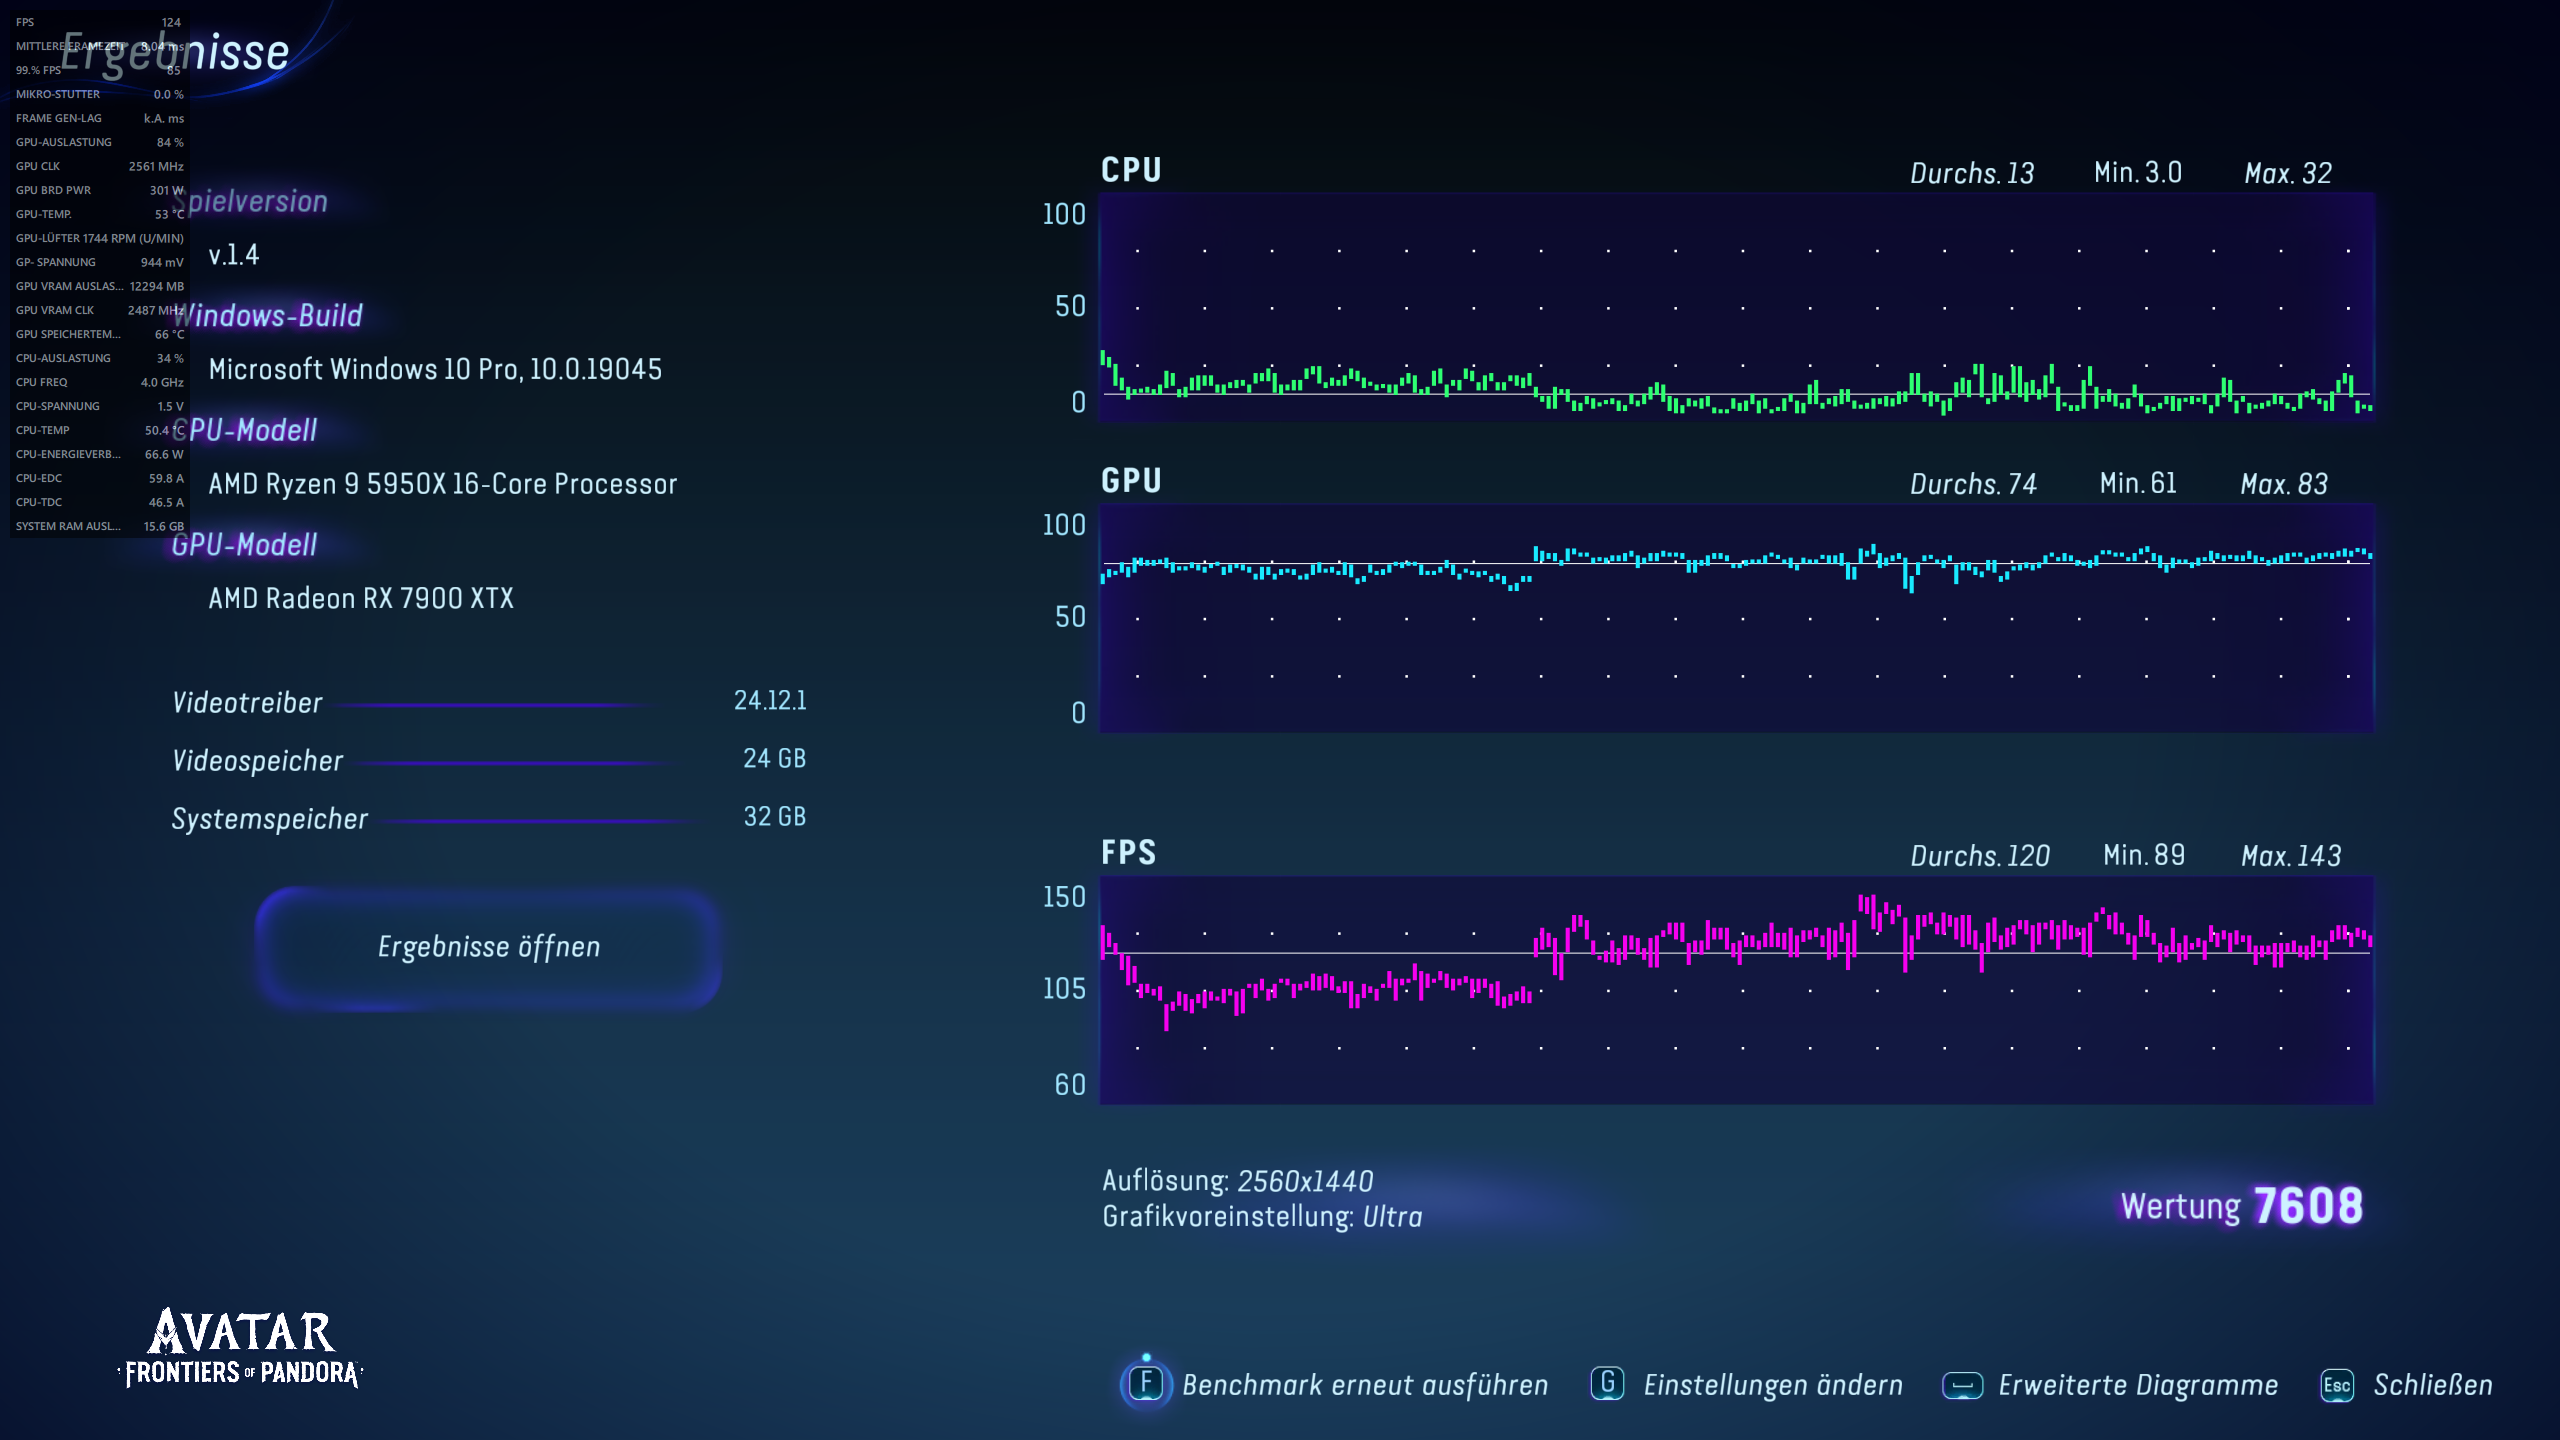Click the Videotreiber version row

(x=489, y=702)
